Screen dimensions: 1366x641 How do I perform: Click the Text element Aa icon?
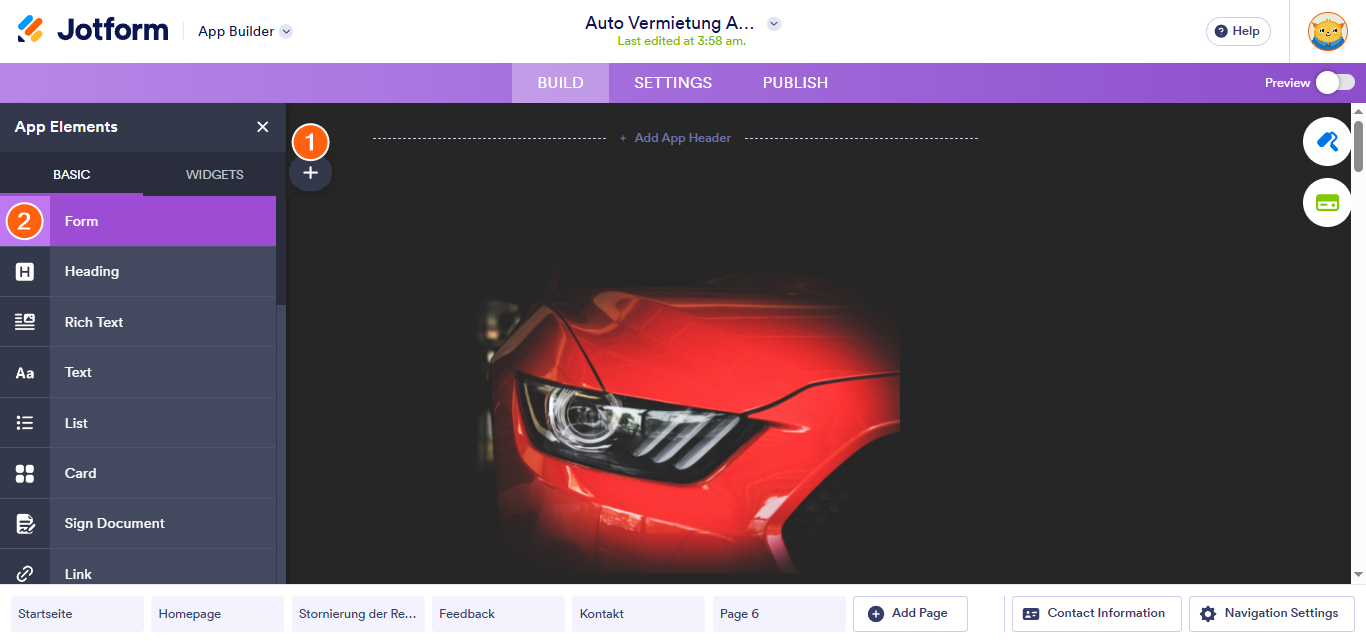pyautogui.click(x=25, y=373)
